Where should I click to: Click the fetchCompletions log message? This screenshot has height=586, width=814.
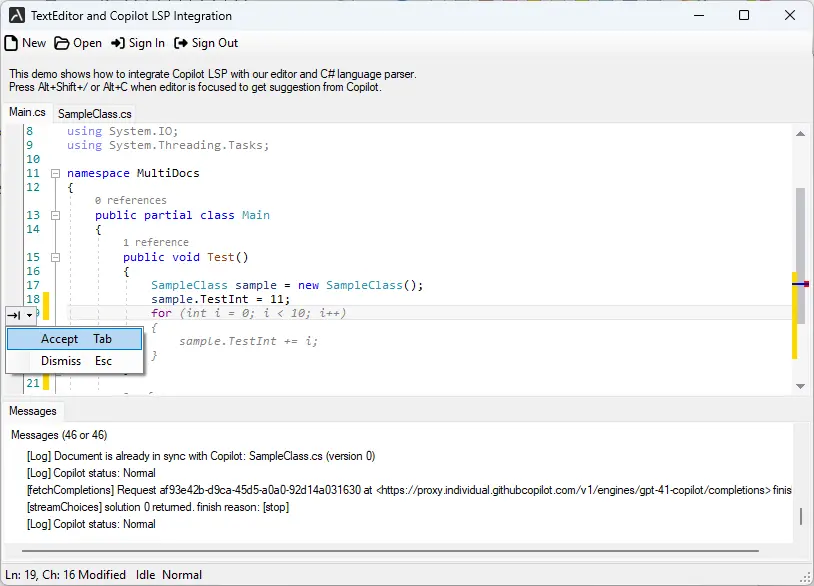[x=409, y=490]
